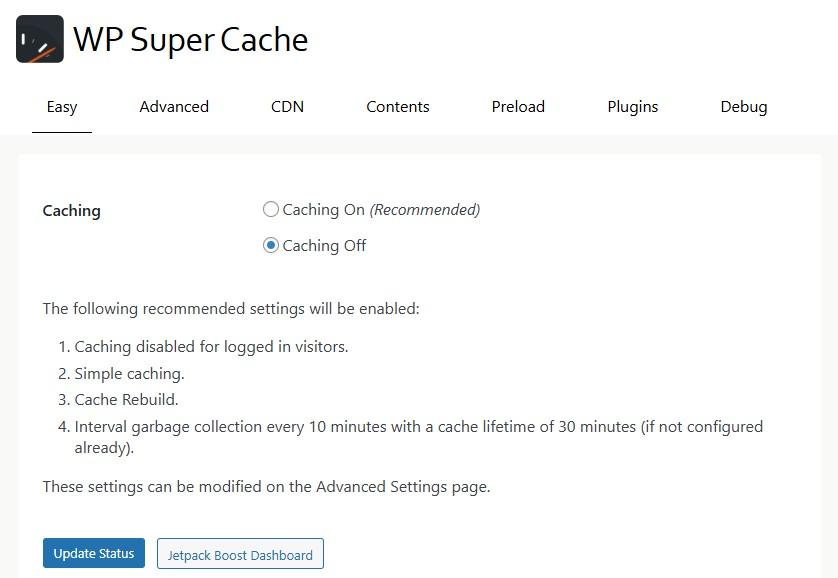
Task: Click the WP Super Cache page heading
Action: pyautogui.click(x=190, y=40)
